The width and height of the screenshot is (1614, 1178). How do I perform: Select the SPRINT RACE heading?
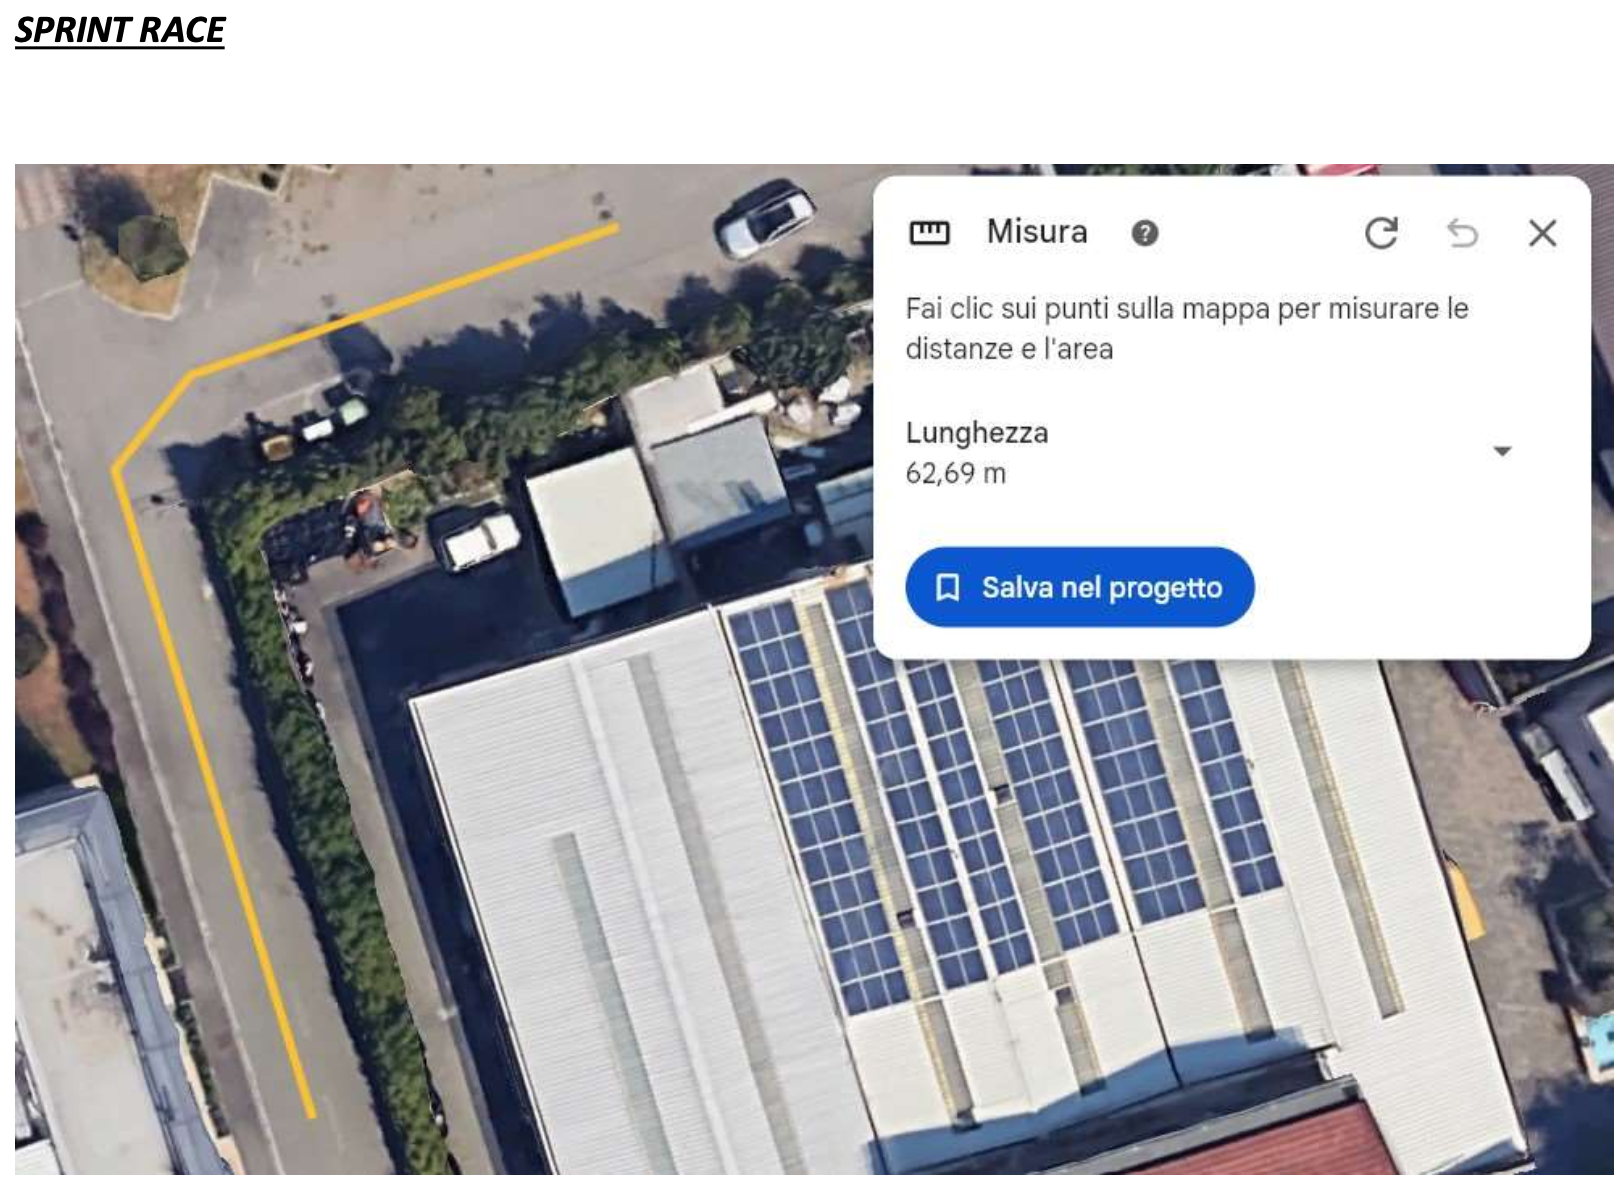[x=120, y=30]
